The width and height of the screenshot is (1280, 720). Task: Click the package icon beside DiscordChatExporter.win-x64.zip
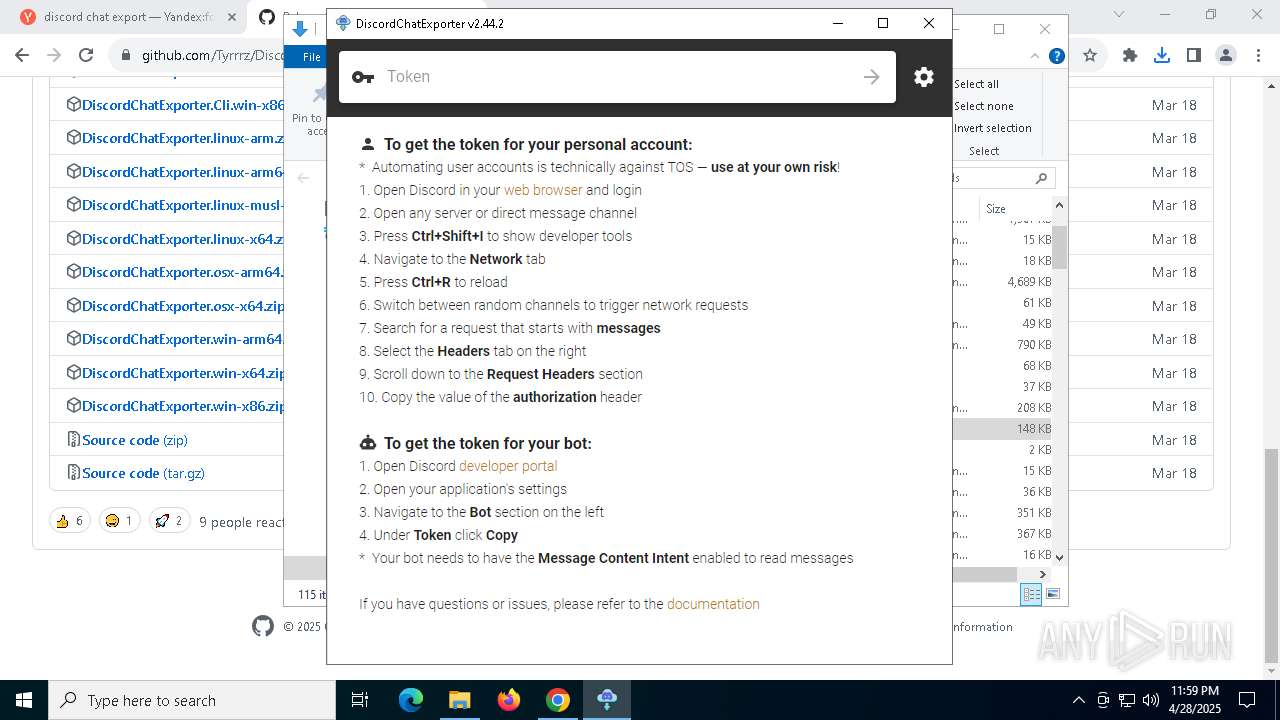(x=73, y=372)
